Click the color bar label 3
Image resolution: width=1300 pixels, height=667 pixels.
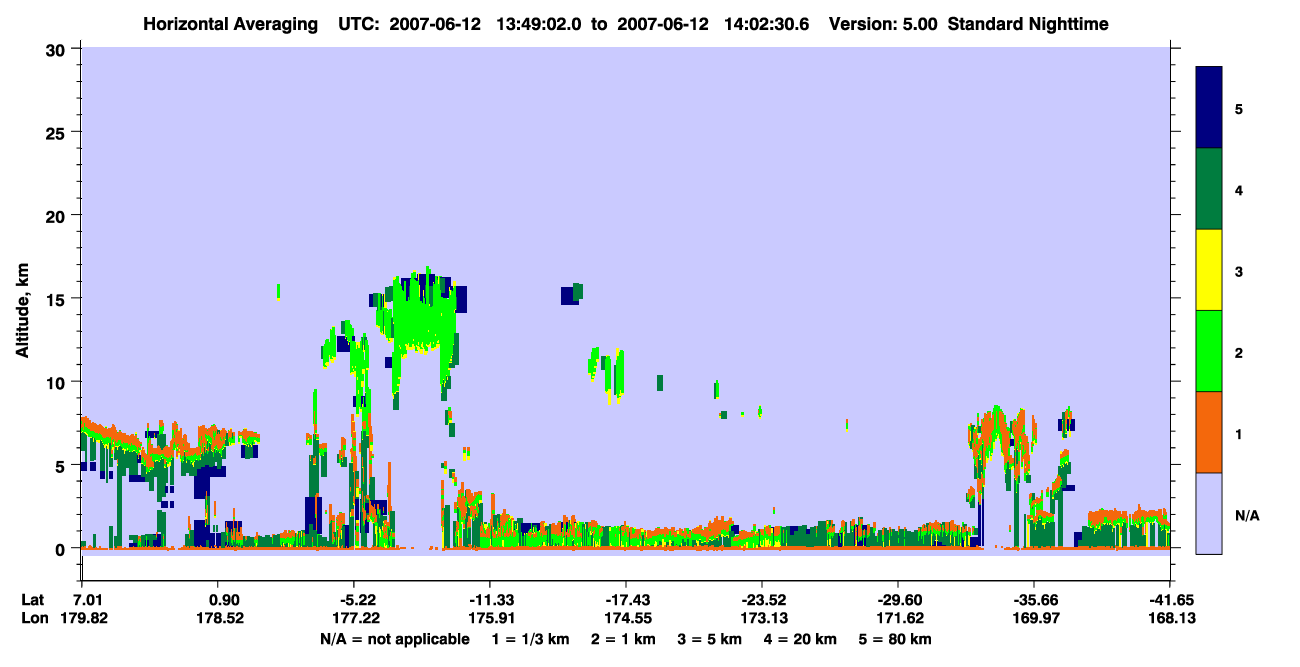pos(1239,271)
